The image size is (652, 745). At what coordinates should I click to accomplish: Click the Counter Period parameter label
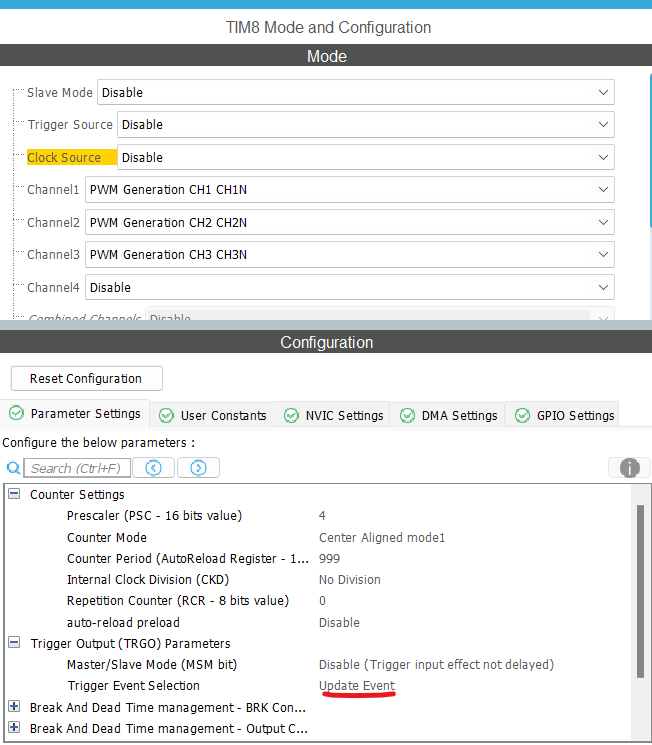tap(188, 559)
